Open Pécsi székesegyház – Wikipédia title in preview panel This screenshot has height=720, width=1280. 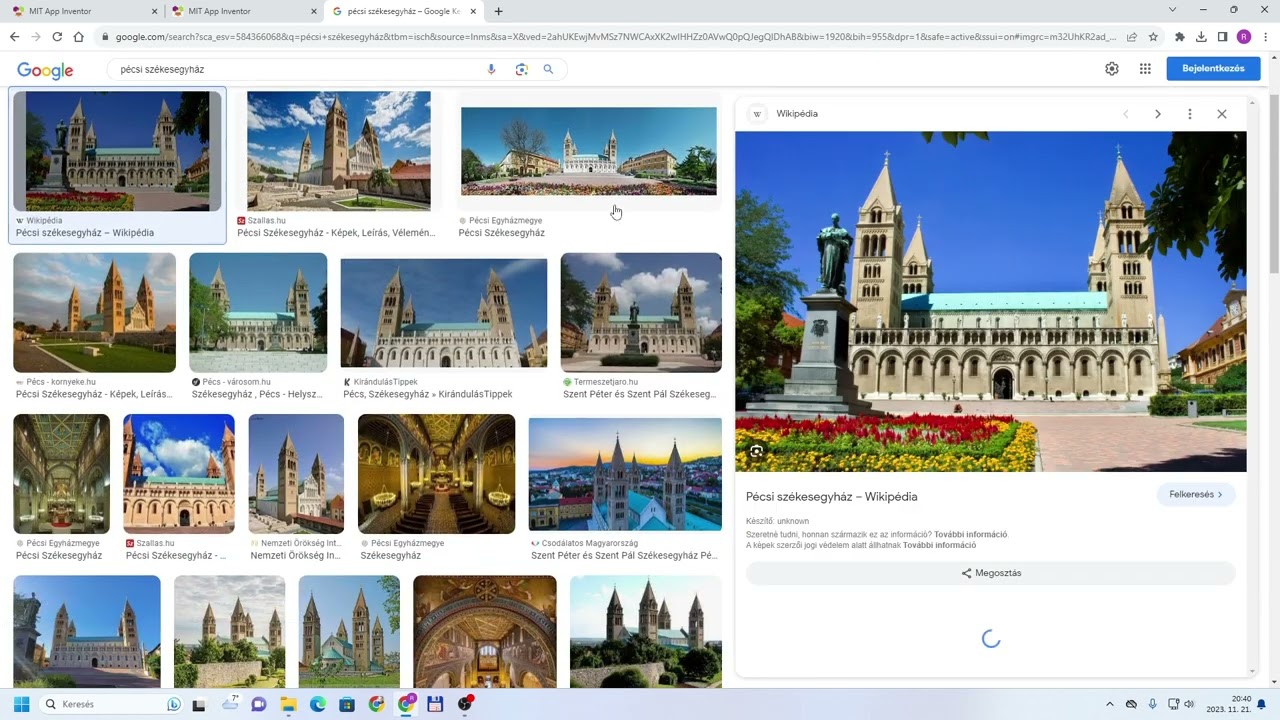[831, 496]
